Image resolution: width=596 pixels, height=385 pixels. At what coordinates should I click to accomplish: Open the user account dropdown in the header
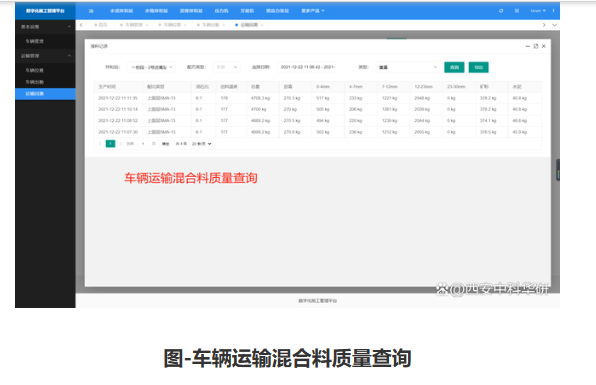point(538,11)
